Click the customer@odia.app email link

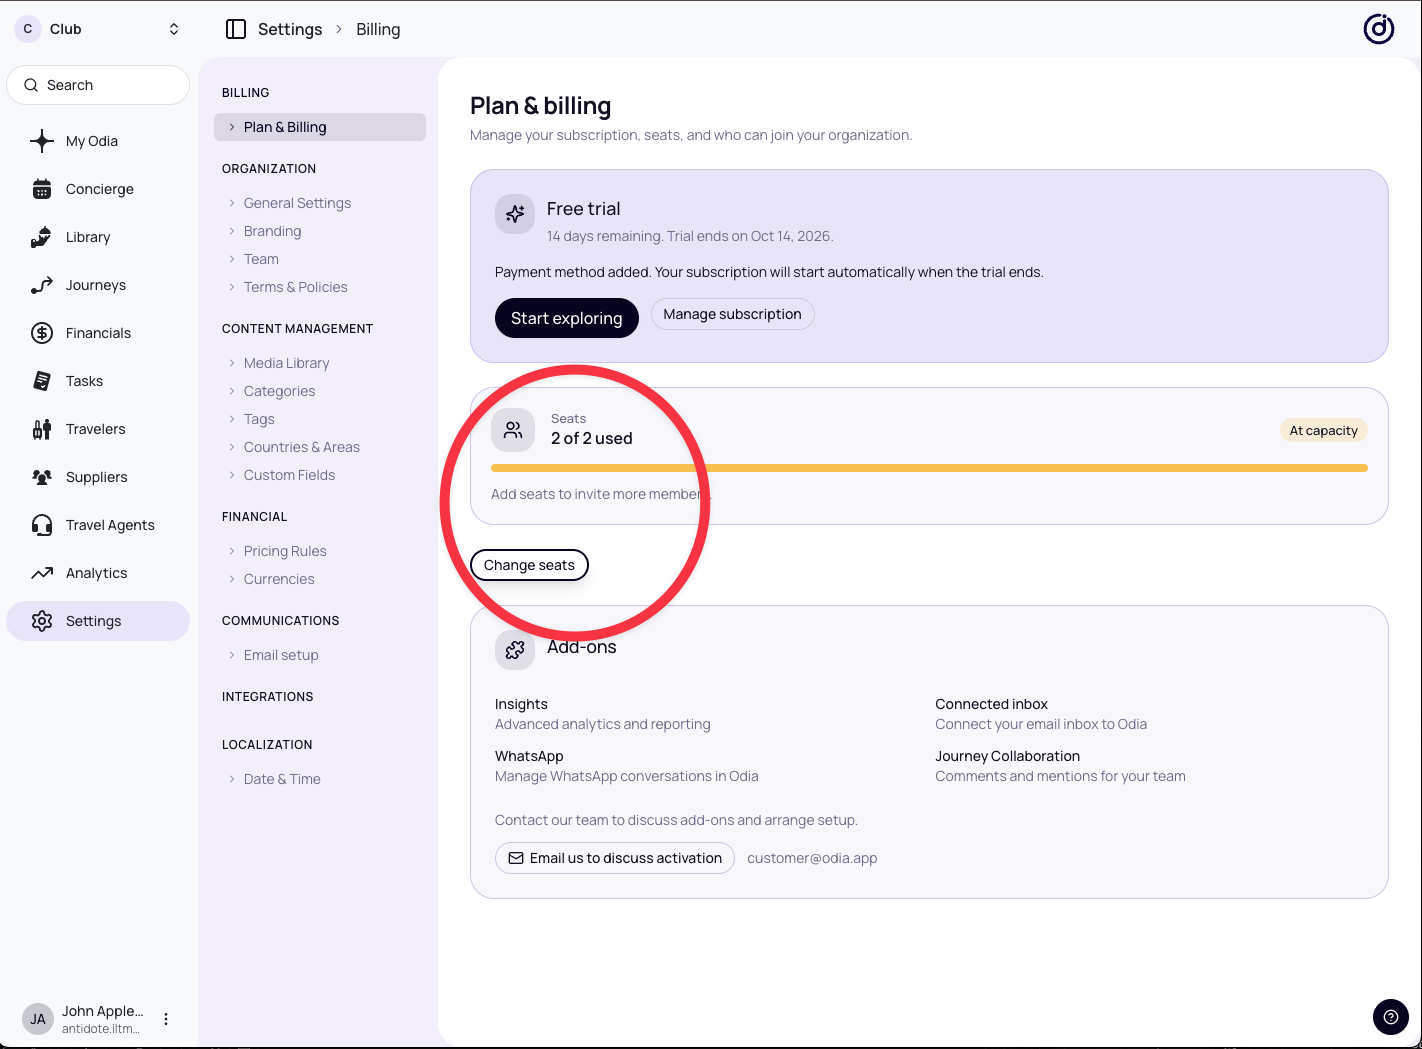click(x=812, y=858)
